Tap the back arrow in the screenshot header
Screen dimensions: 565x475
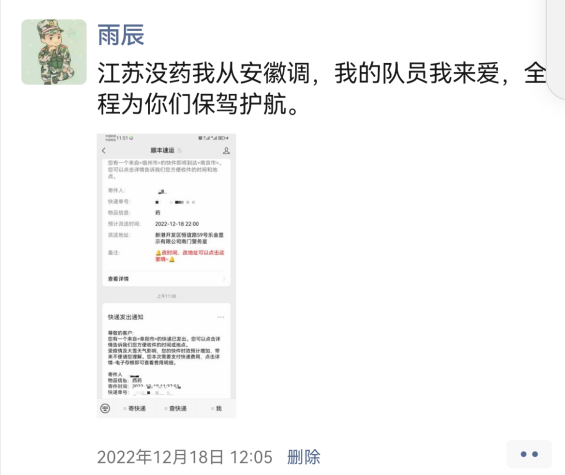coord(104,150)
